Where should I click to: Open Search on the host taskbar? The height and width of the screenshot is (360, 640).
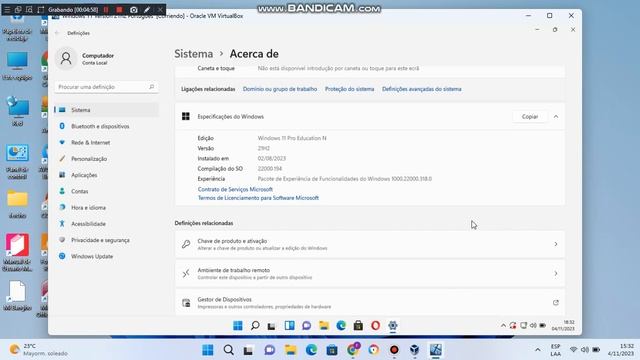coord(229,350)
